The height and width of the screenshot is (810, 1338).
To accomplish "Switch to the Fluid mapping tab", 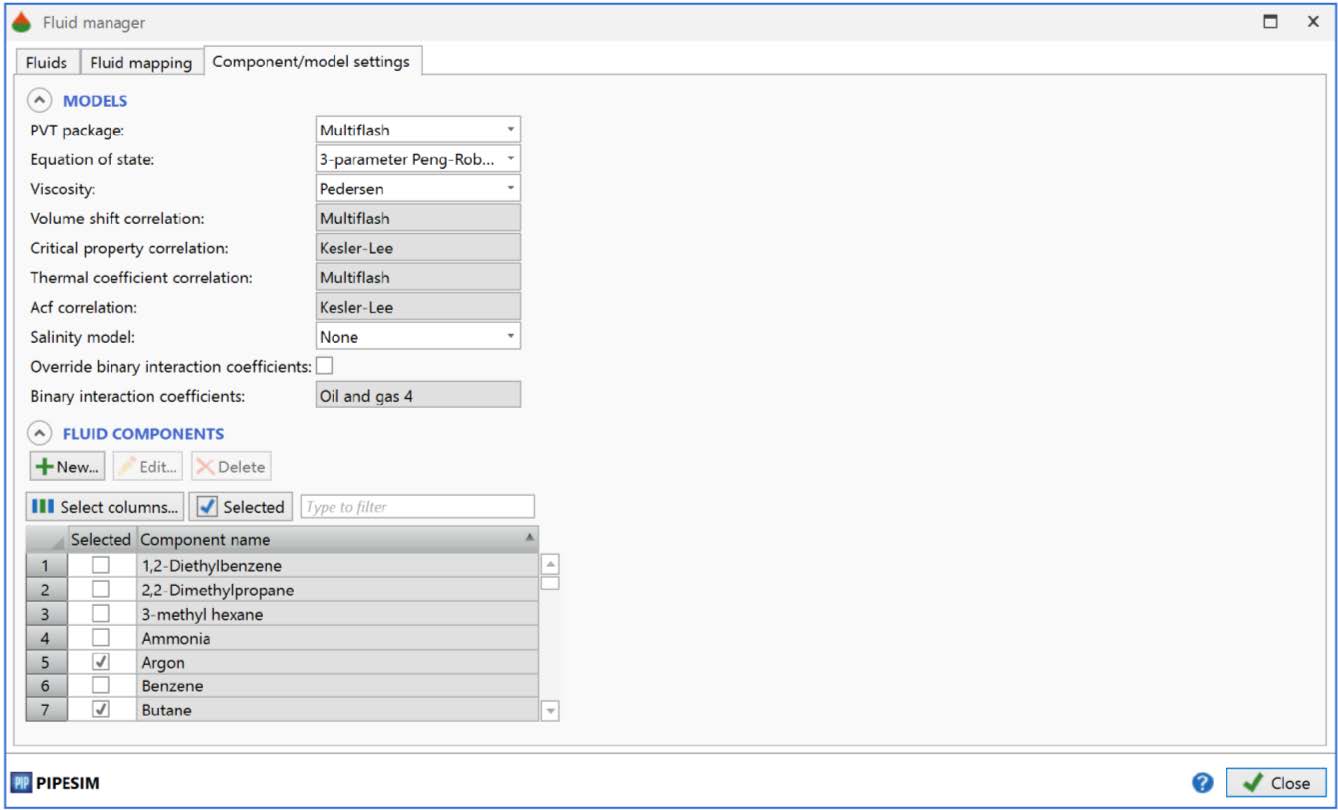I will tap(141, 62).
